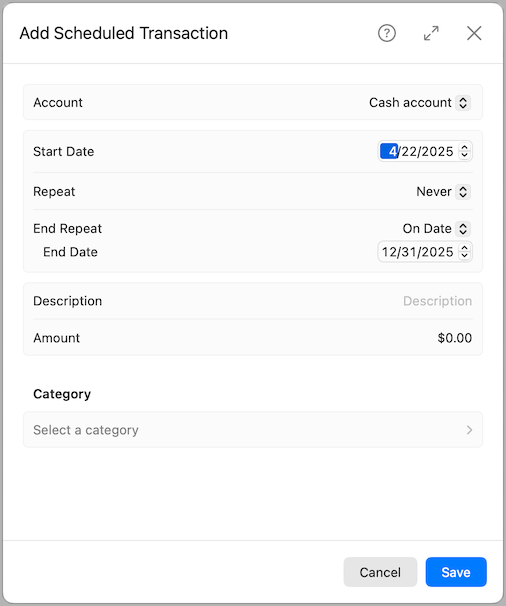Open the Select a category row
Image resolution: width=506 pixels, height=606 pixels.
[253, 430]
